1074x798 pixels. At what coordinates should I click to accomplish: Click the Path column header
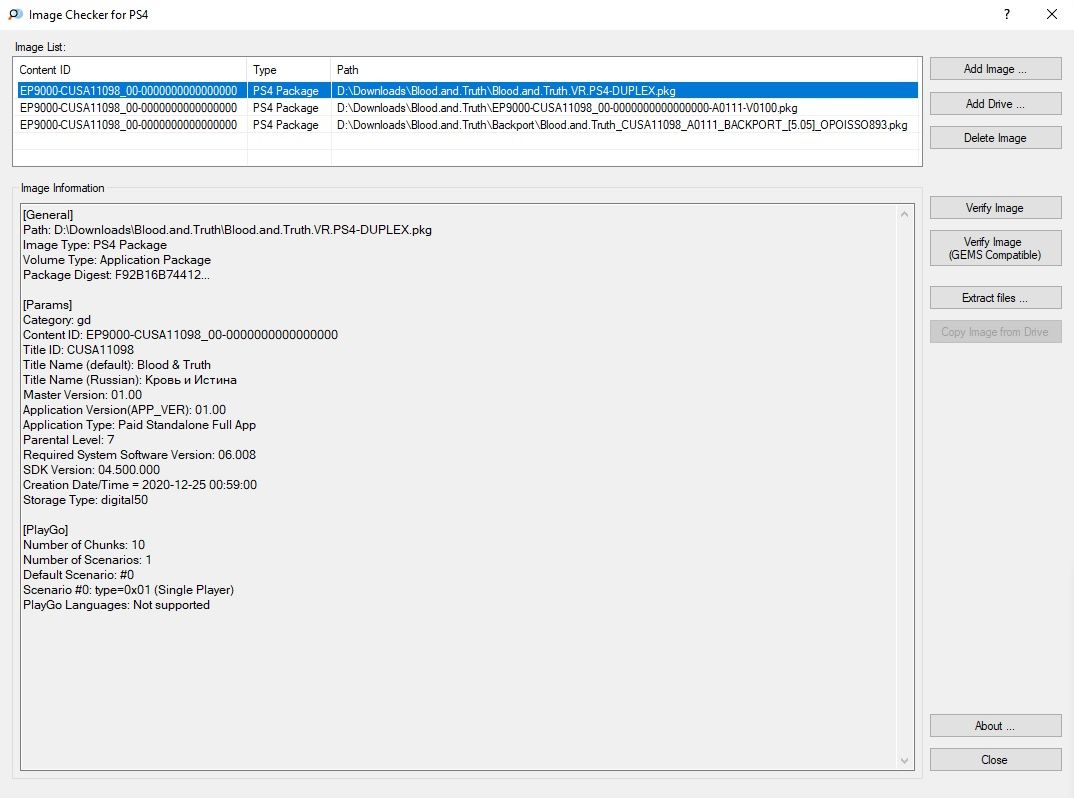(625, 70)
